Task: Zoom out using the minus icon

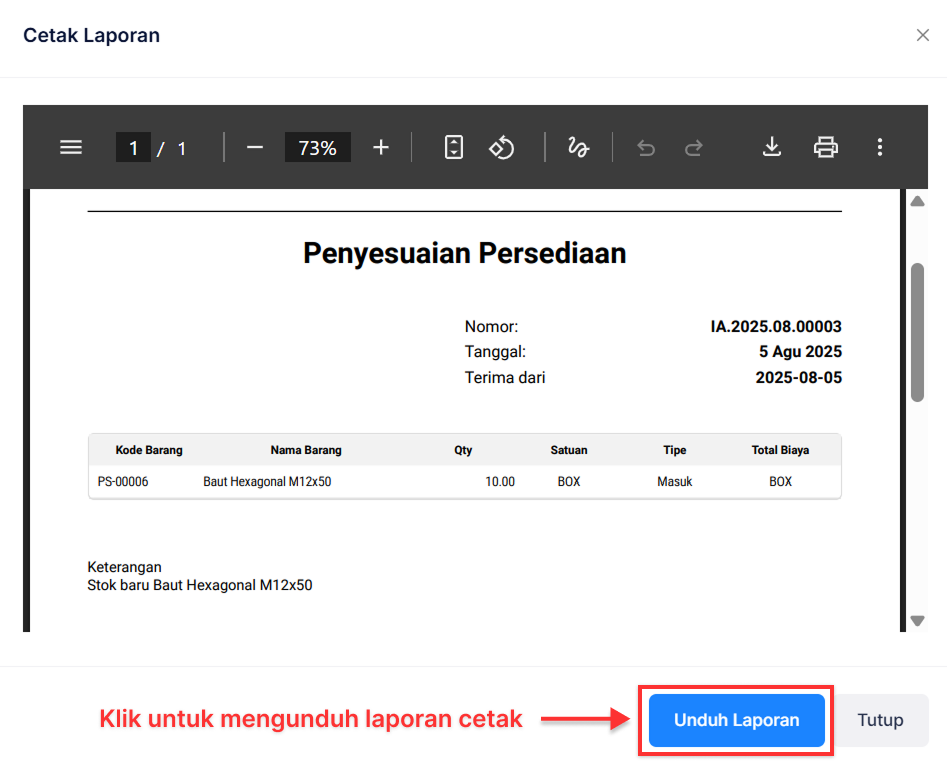Action: click(254, 147)
